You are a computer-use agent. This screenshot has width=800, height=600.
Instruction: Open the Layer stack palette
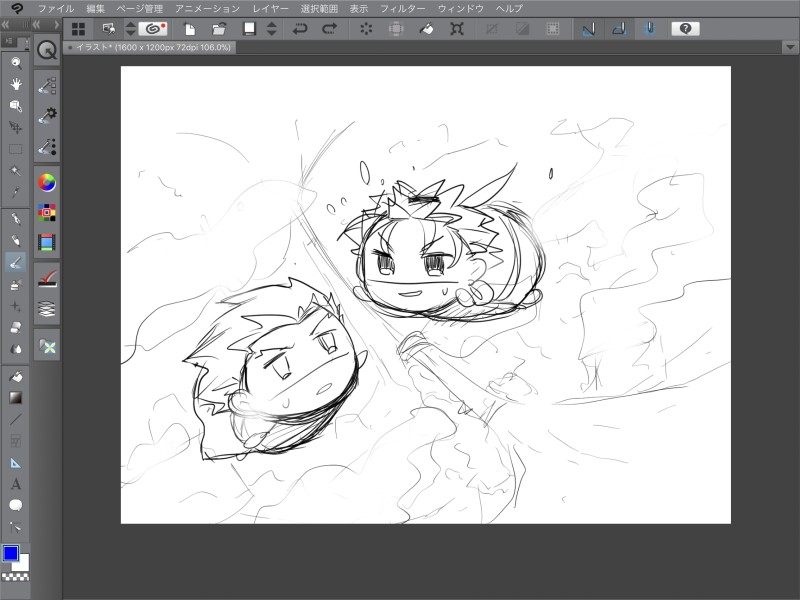pos(47,309)
